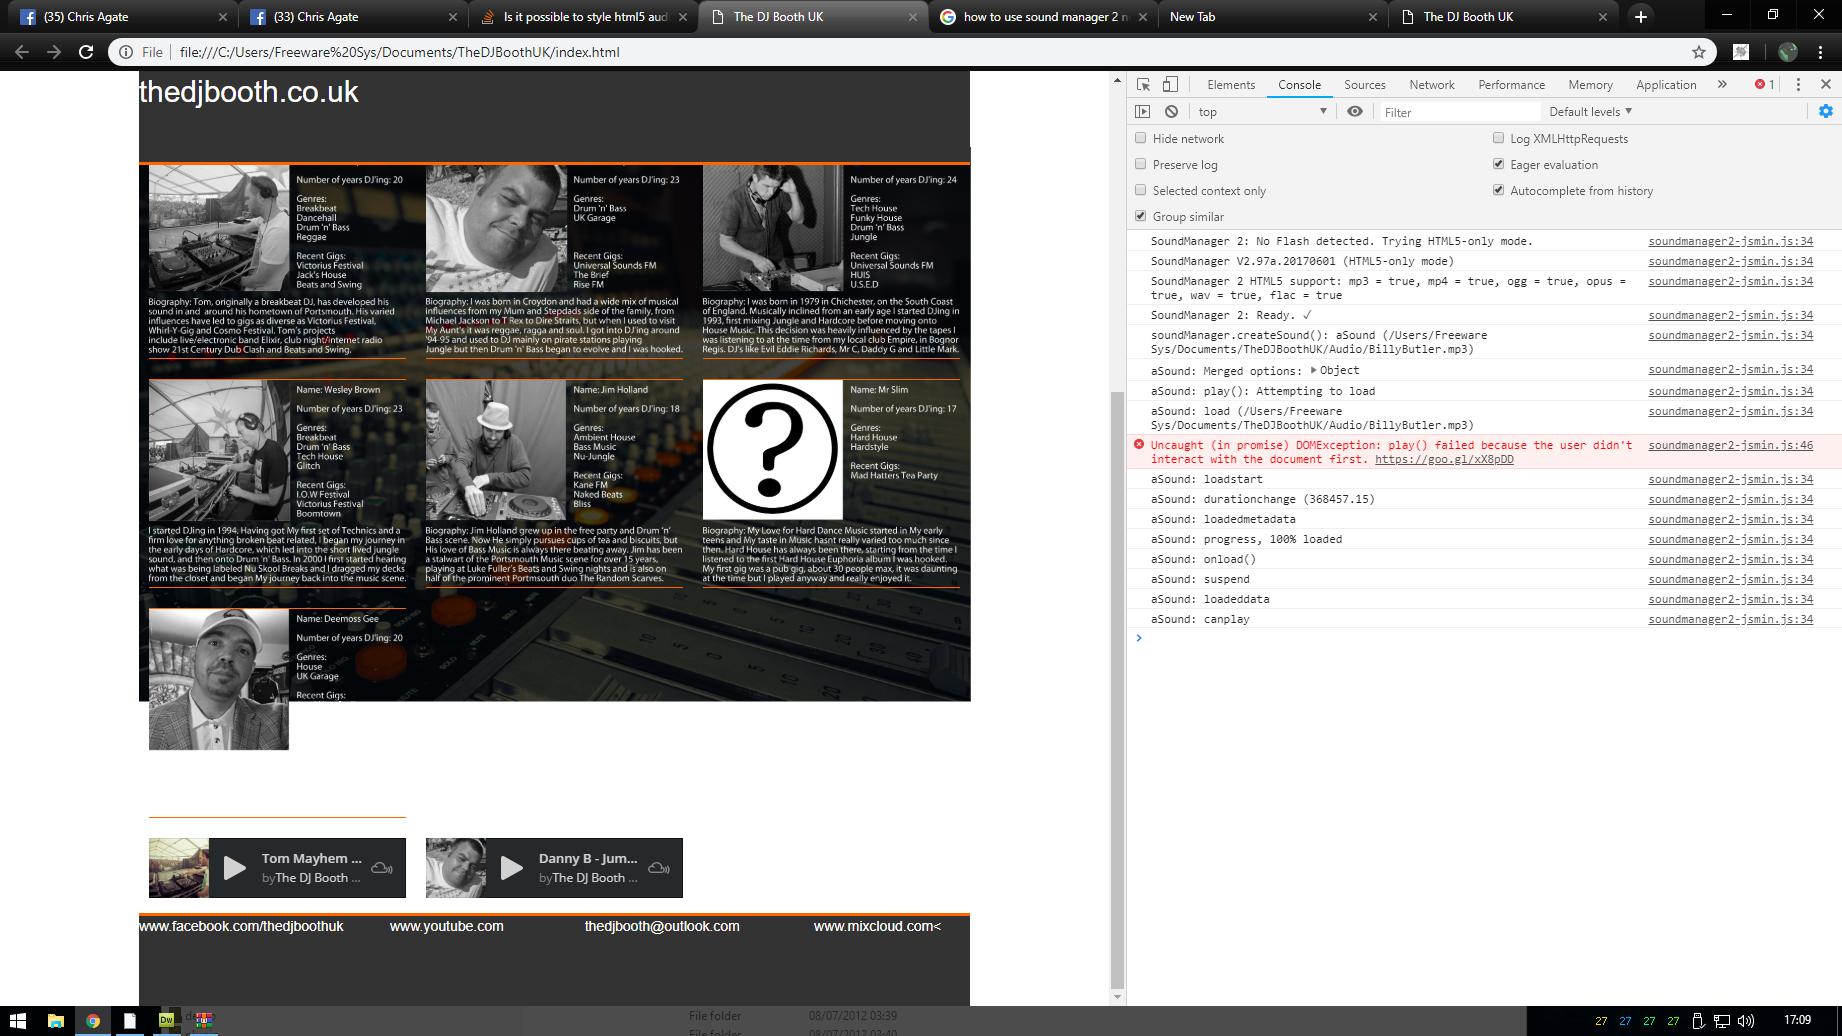Open the Default levels dropdown
1842x1036 pixels.
[x=1590, y=111]
